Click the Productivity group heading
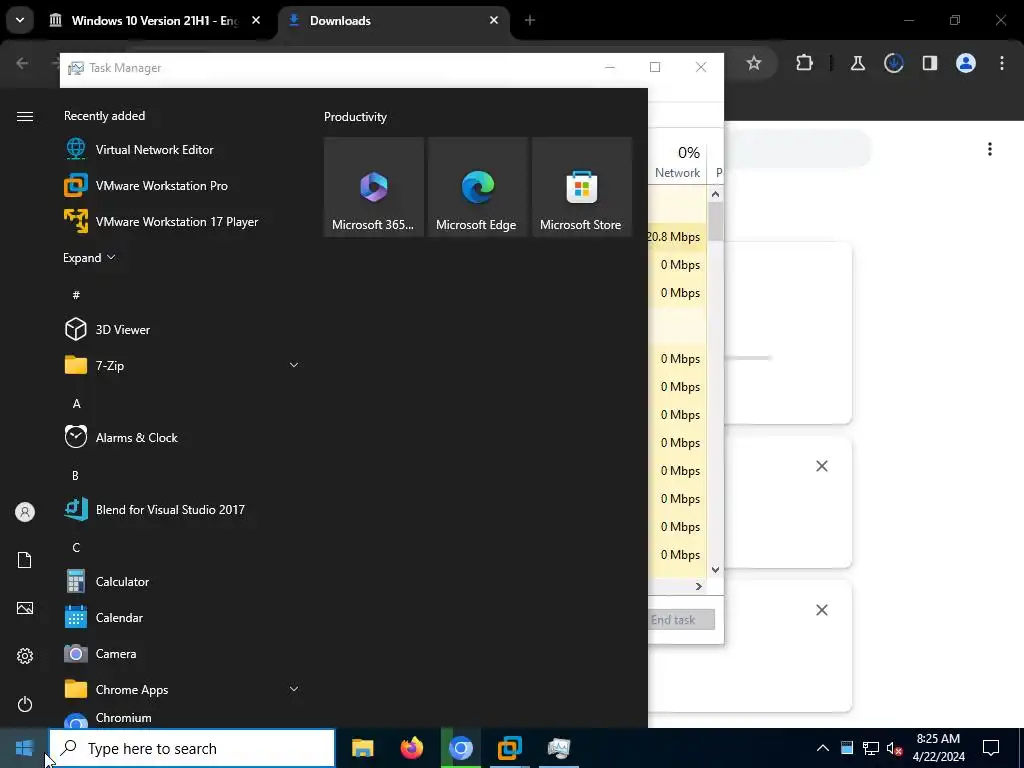The width and height of the screenshot is (1024, 768). [x=355, y=117]
